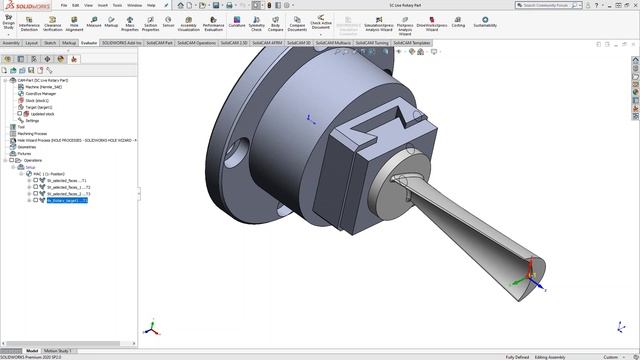
Task: Run Performance Evaluation
Action: tap(213, 24)
